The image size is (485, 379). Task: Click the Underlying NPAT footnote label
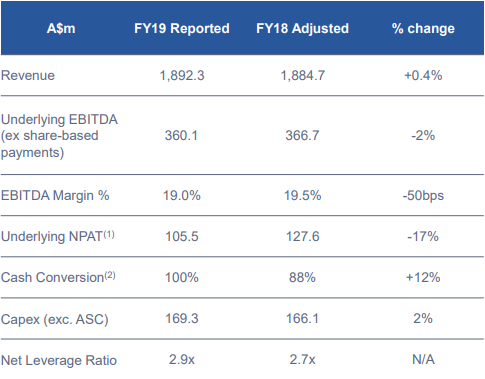click(58, 236)
